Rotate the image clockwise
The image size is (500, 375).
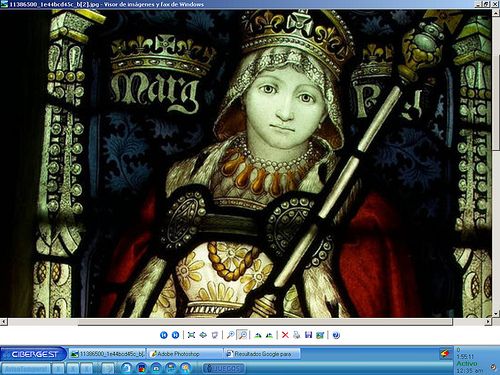(x=258, y=335)
